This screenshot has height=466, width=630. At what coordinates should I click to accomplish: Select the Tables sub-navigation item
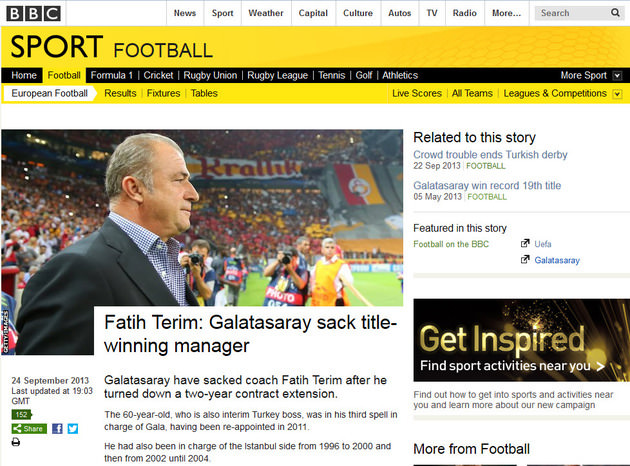pos(204,93)
